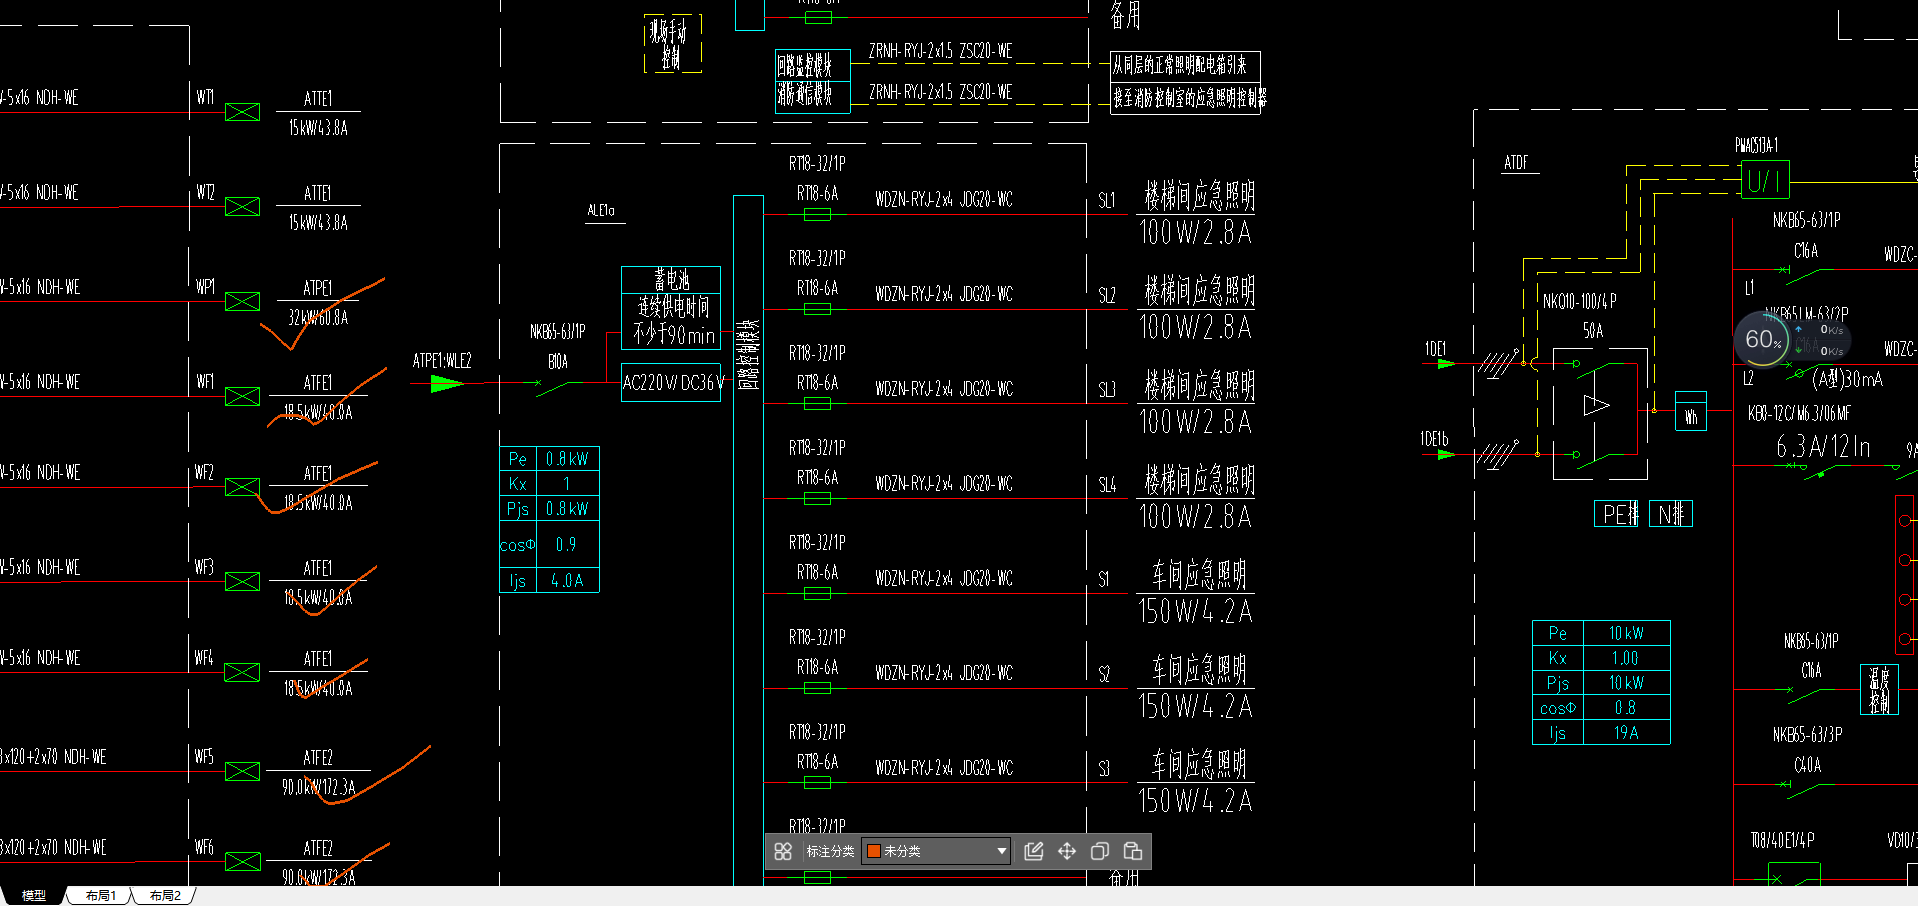The width and height of the screenshot is (1918, 906).
Task: Click the 1DE1b incoming line label
Action: [x=1434, y=439]
